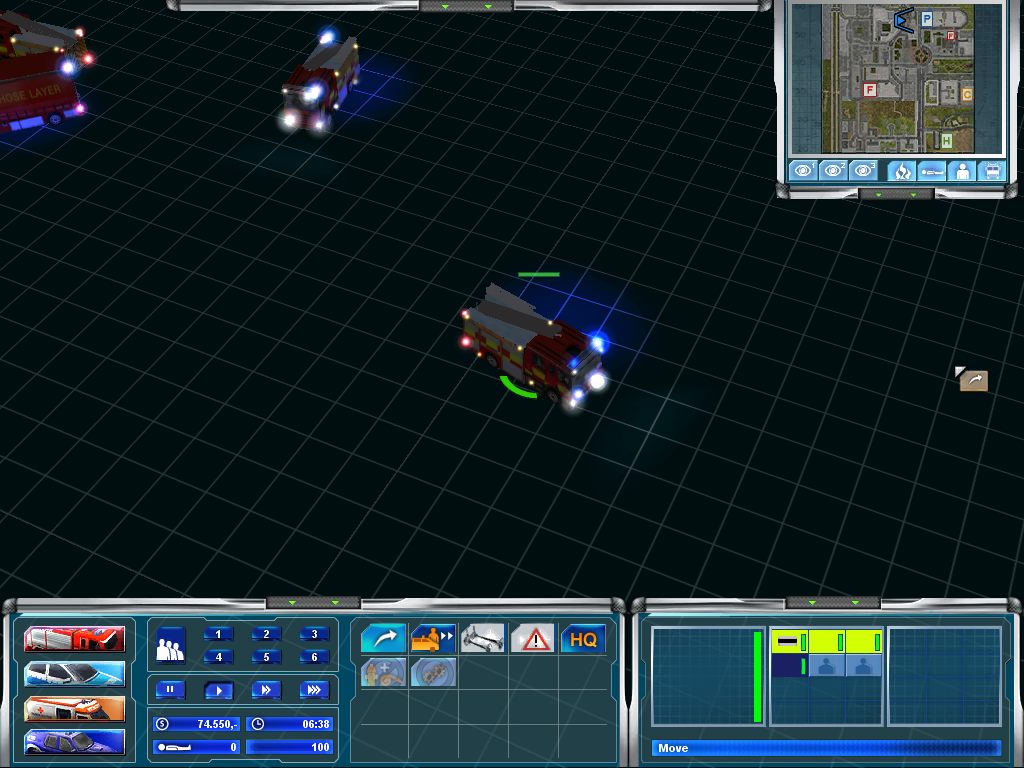1024x768 pixels.
Task: Click the green H hospital marker
Action: 946,140
